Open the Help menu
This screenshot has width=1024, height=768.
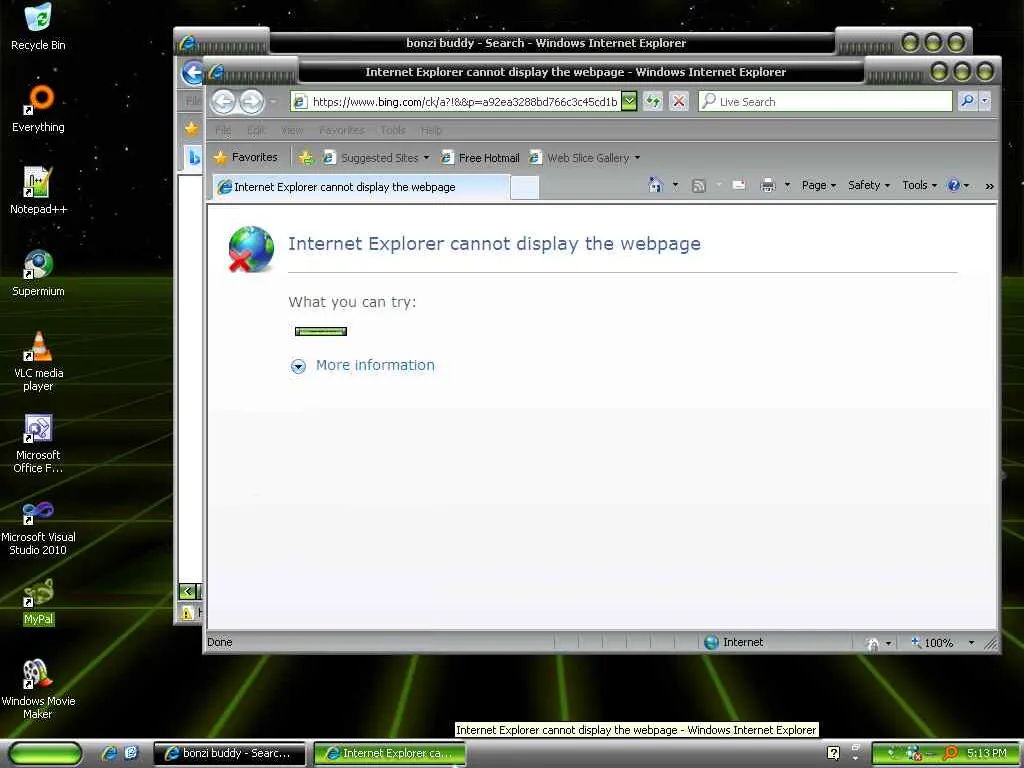coord(431,131)
